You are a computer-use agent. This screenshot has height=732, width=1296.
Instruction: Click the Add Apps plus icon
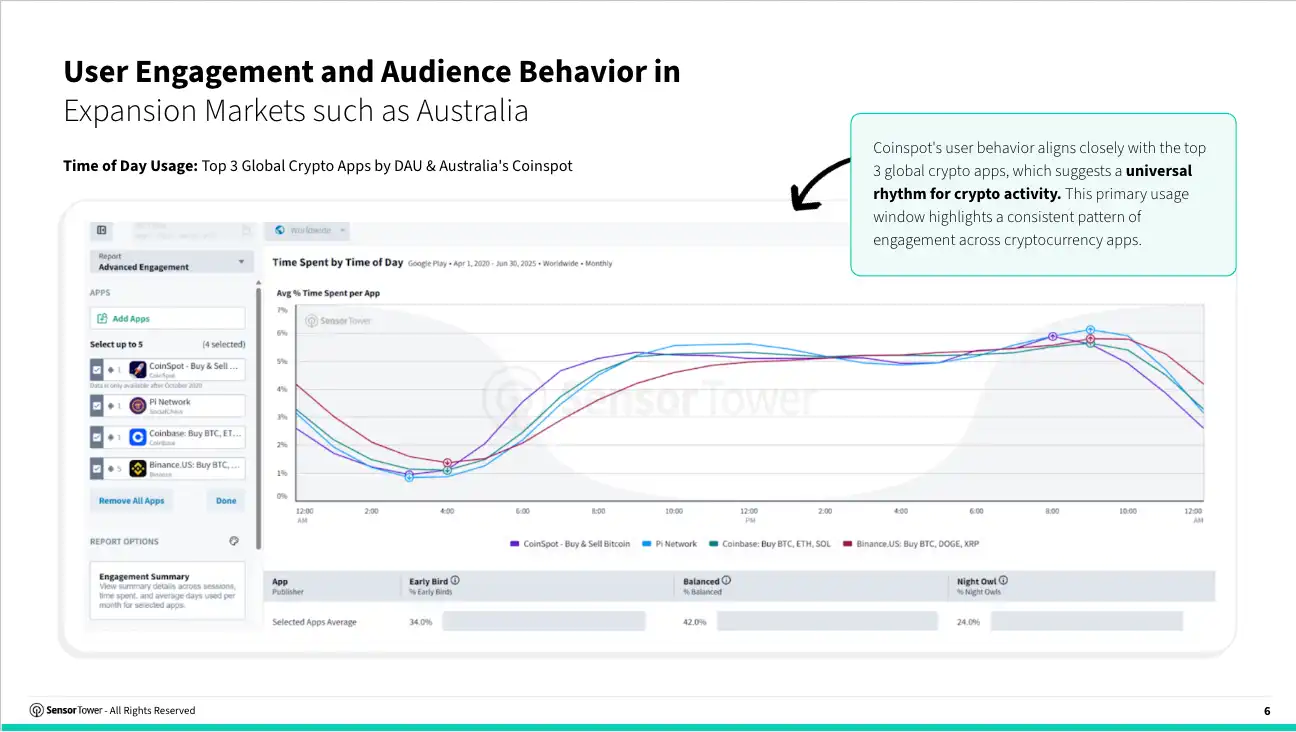(x=102, y=319)
